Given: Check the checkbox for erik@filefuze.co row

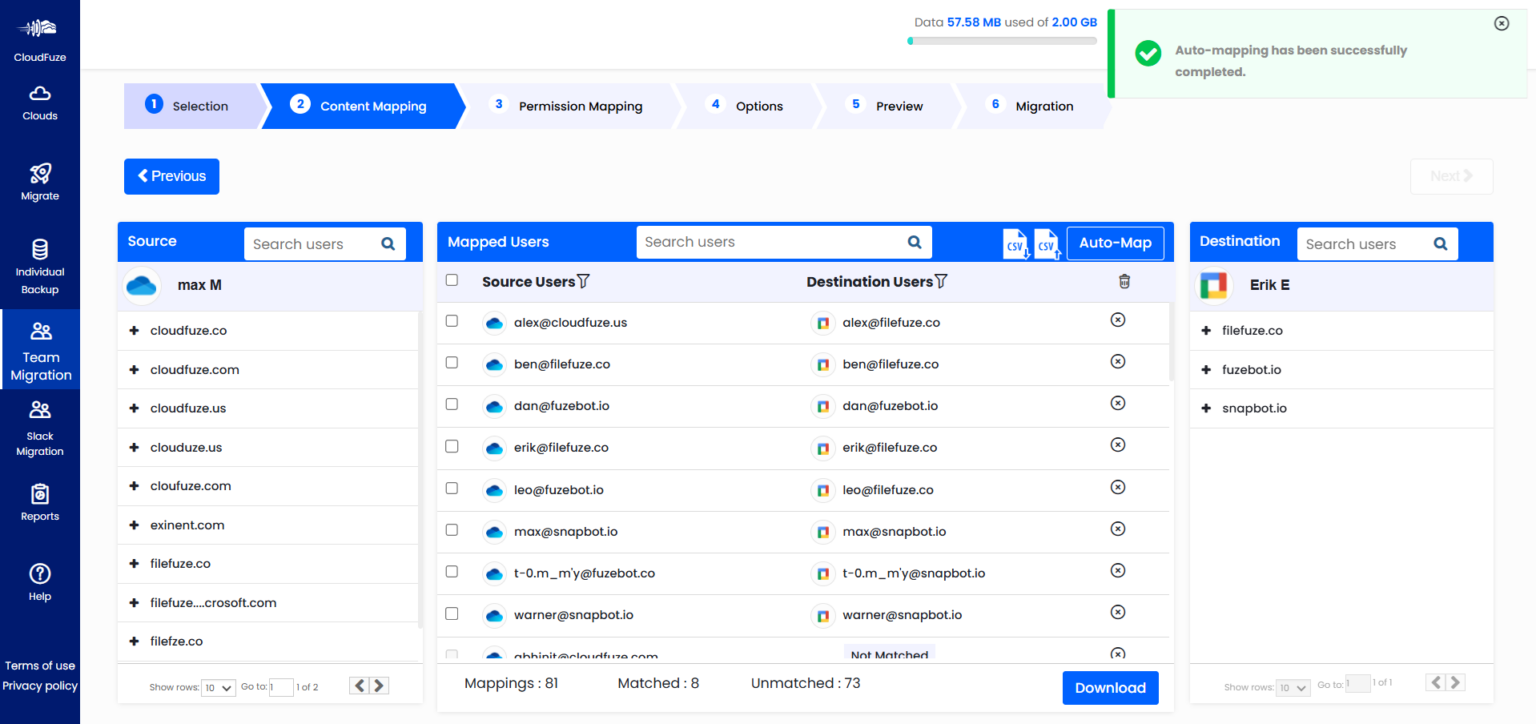Looking at the screenshot, I should tap(452, 447).
